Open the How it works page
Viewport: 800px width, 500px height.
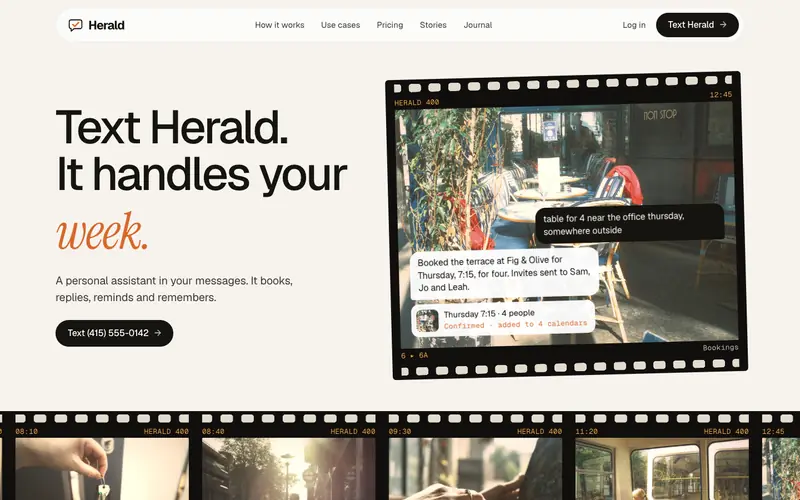click(280, 25)
